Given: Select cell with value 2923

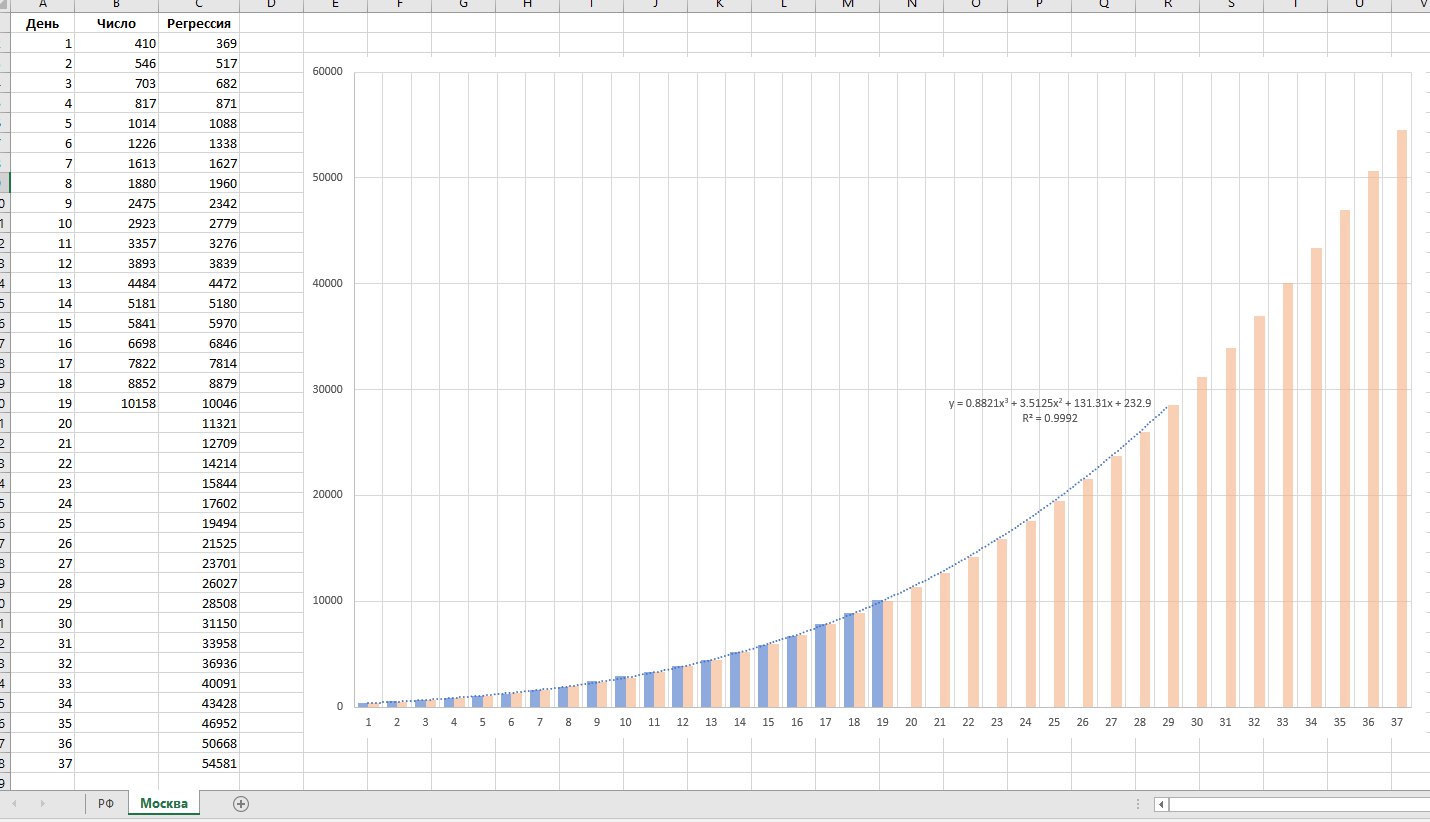Looking at the screenshot, I should coord(117,223).
